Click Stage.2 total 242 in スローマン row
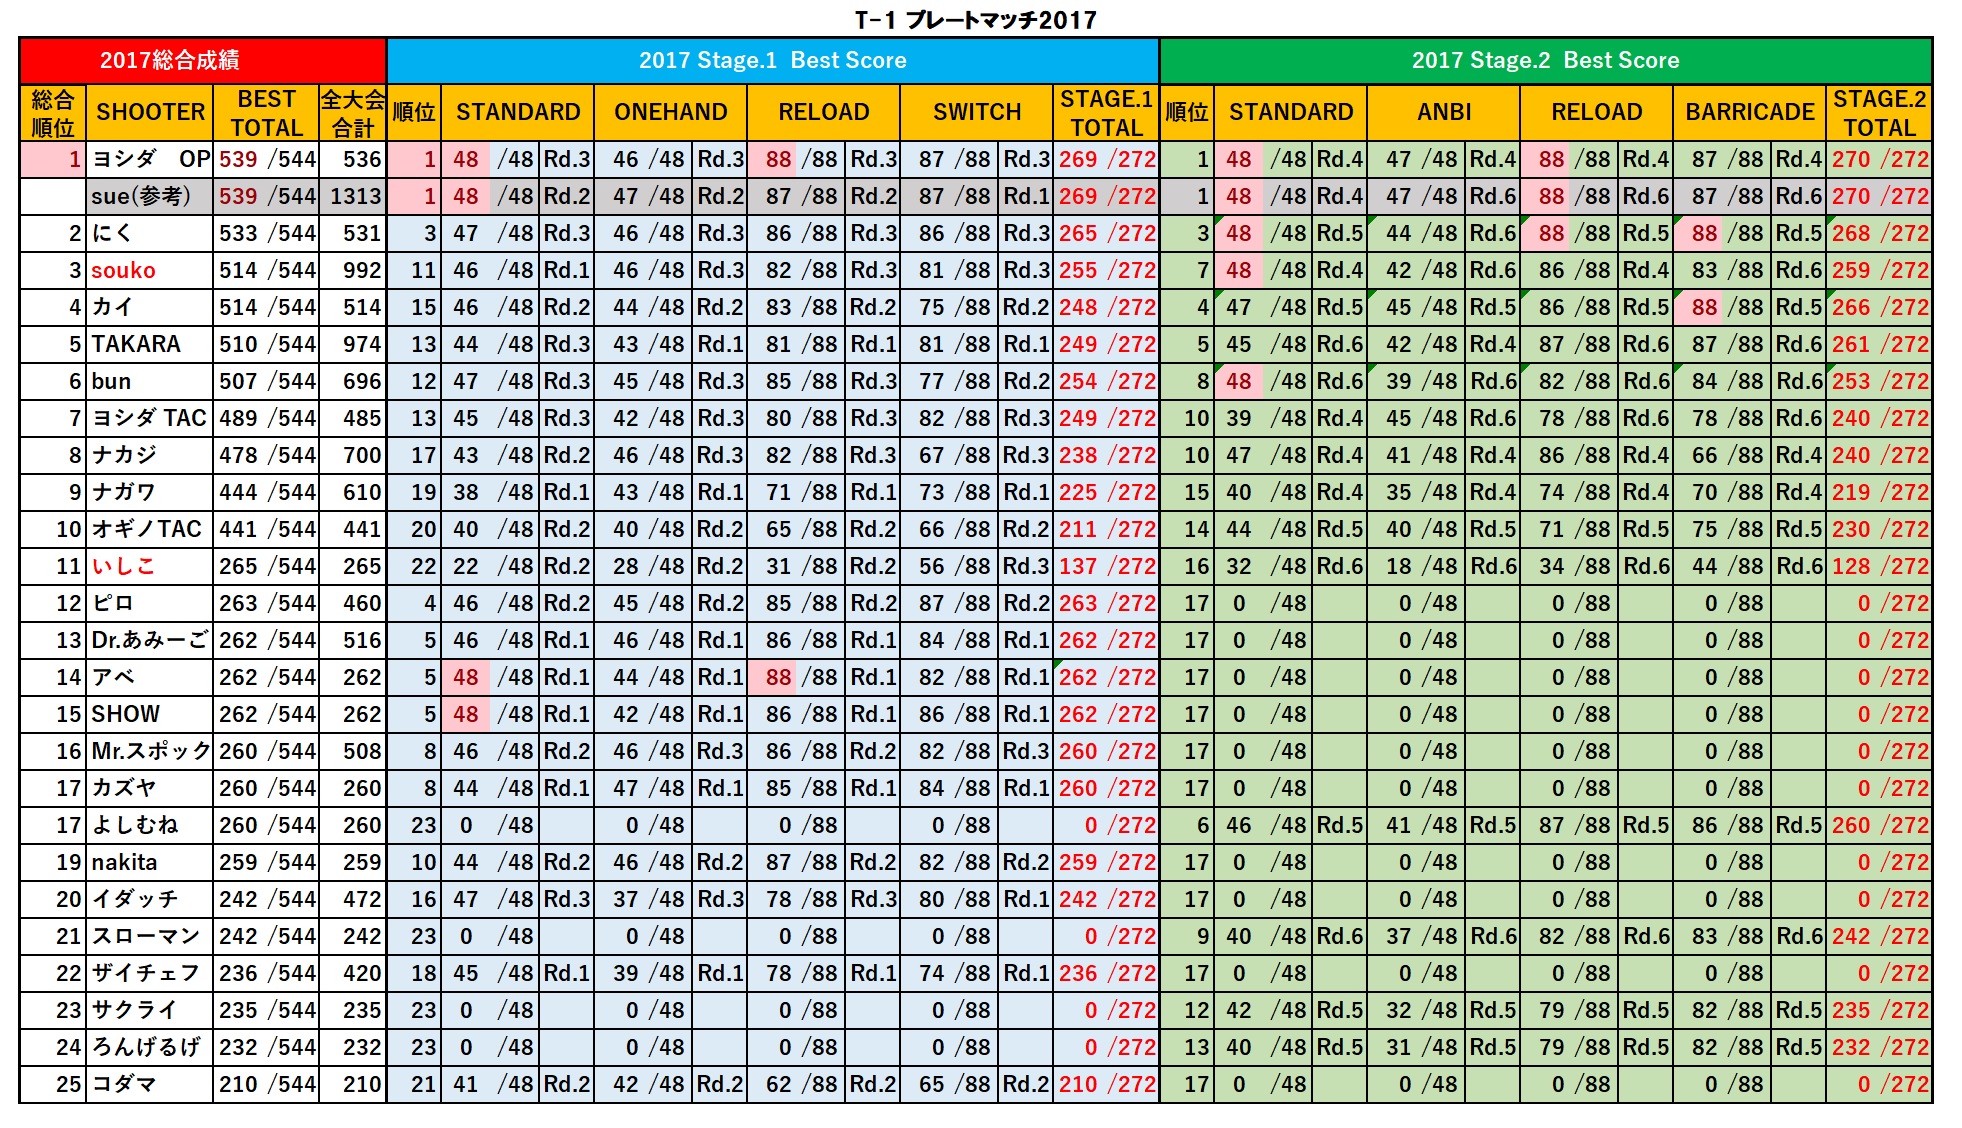 click(1851, 936)
